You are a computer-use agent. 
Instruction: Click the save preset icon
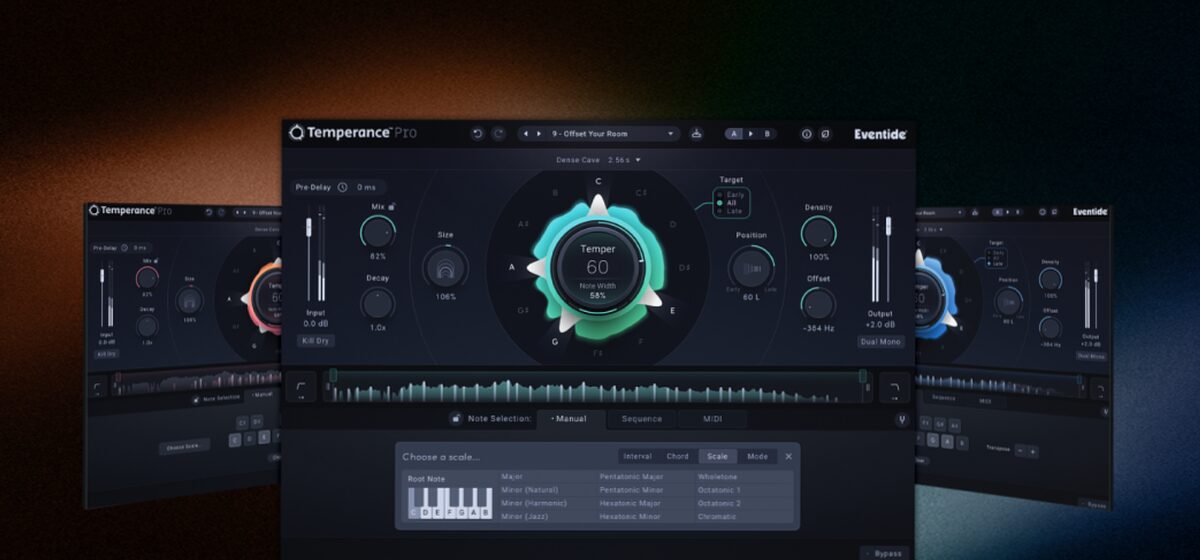pyautogui.click(x=697, y=133)
